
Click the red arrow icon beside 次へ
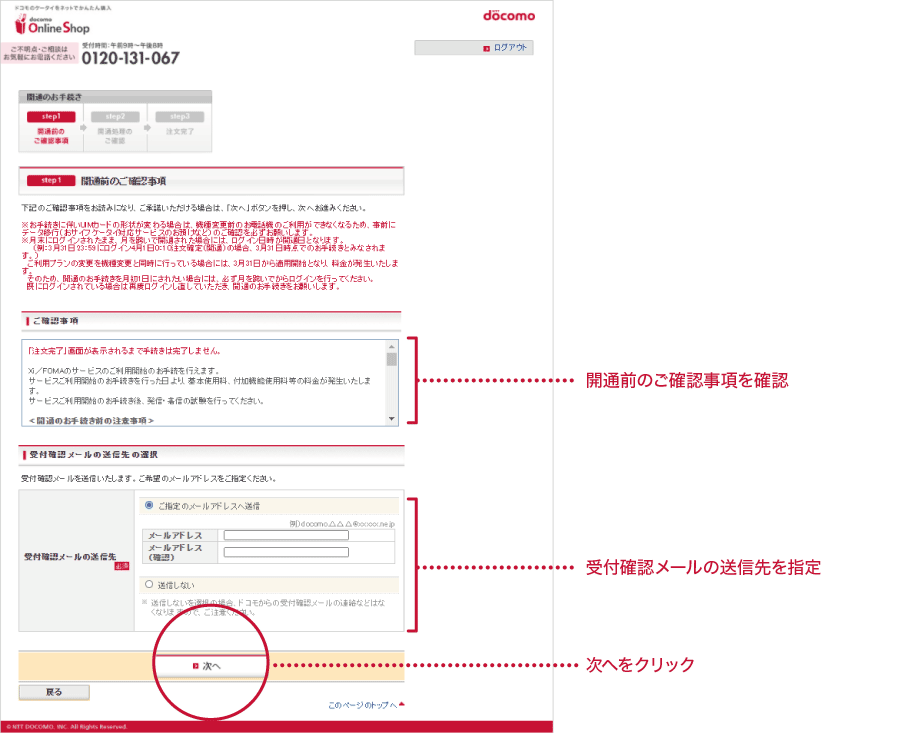(196, 666)
